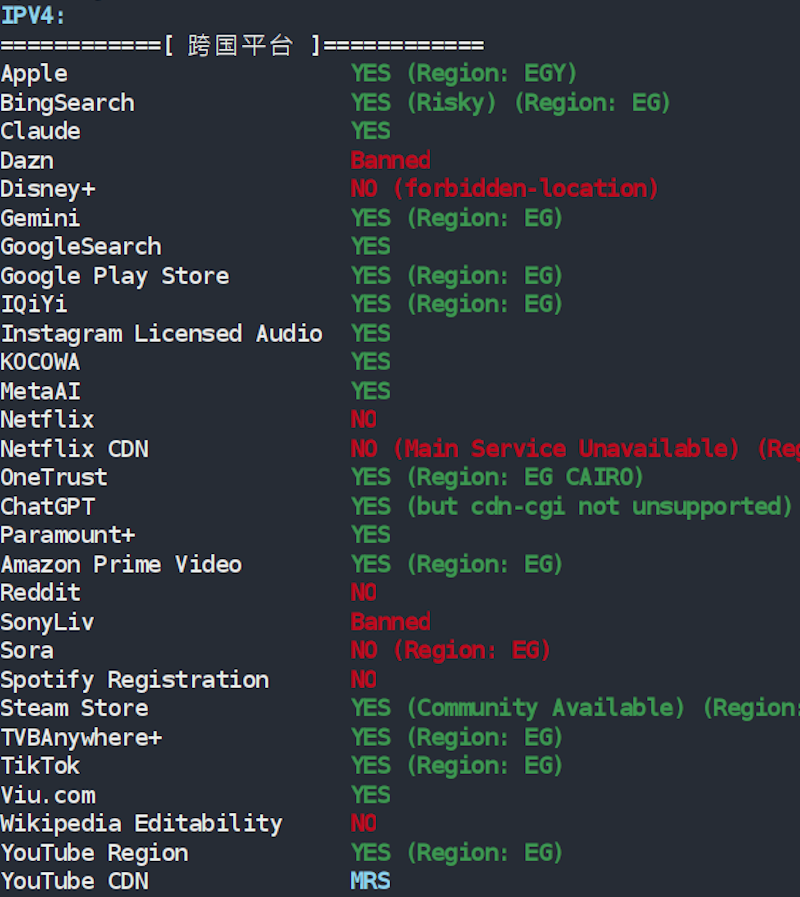This screenshot has height=897, width=800.
Task: Click Sora NO Region EG result
Action: coord(450,651)
